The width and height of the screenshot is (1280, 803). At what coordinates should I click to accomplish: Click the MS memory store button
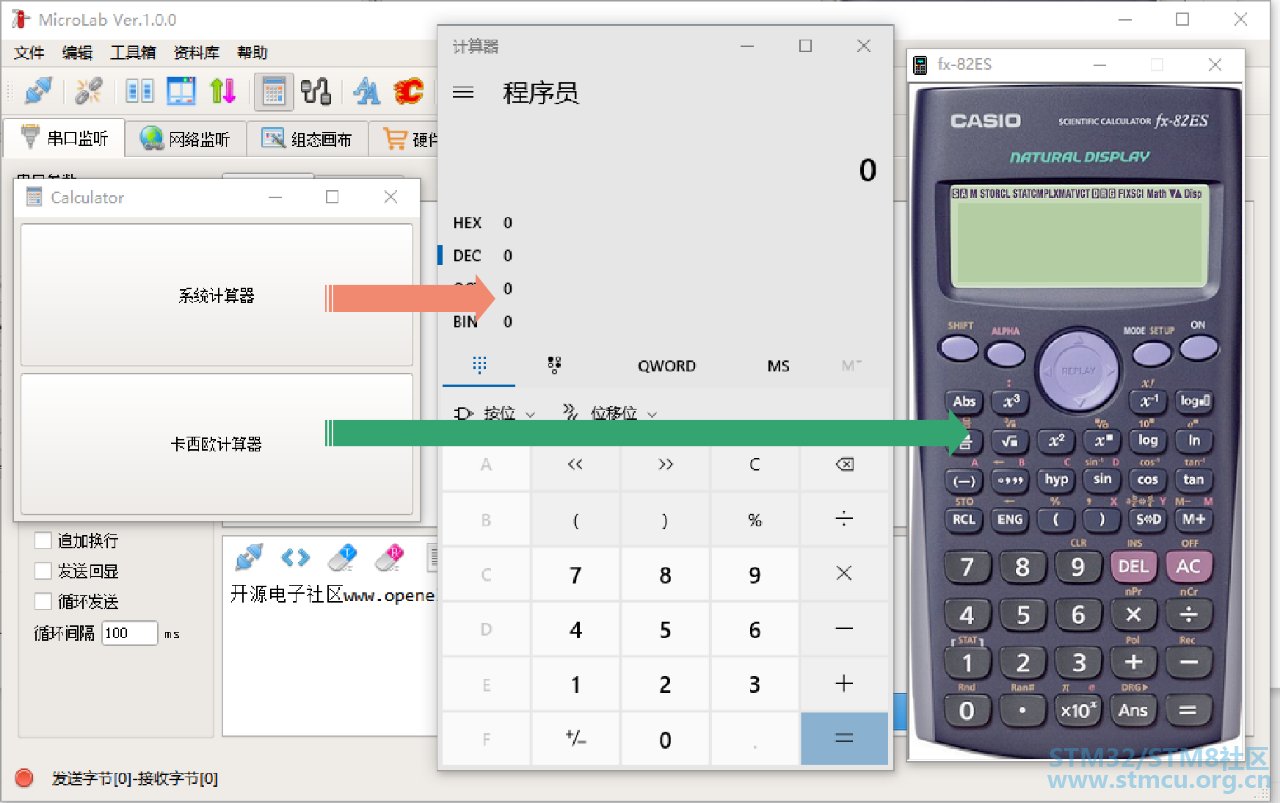778,366
